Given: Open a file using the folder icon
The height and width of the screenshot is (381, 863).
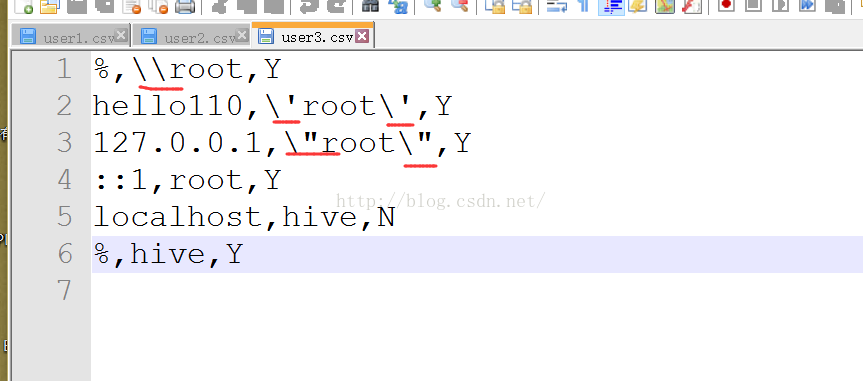Looking at the screenshot, I should click(49, 6).
